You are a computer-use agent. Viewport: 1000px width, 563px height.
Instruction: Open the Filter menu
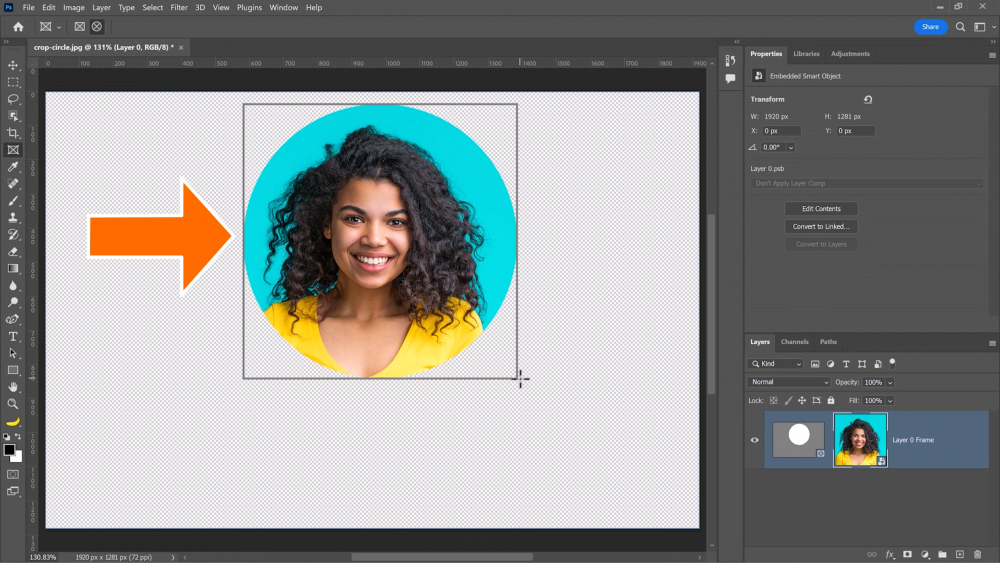[179, 8]
